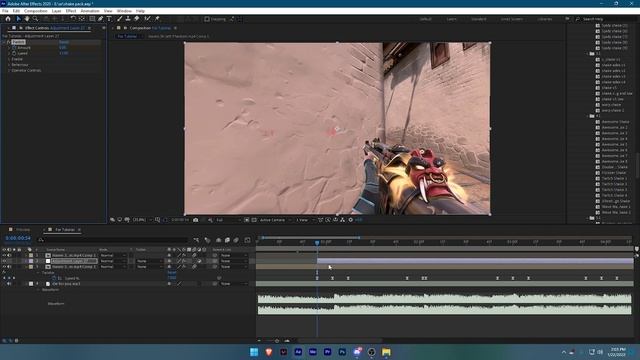This screenshot has height=360, width=640.
Task: Open After Effects from the taskbar
Action: [298, 352]
